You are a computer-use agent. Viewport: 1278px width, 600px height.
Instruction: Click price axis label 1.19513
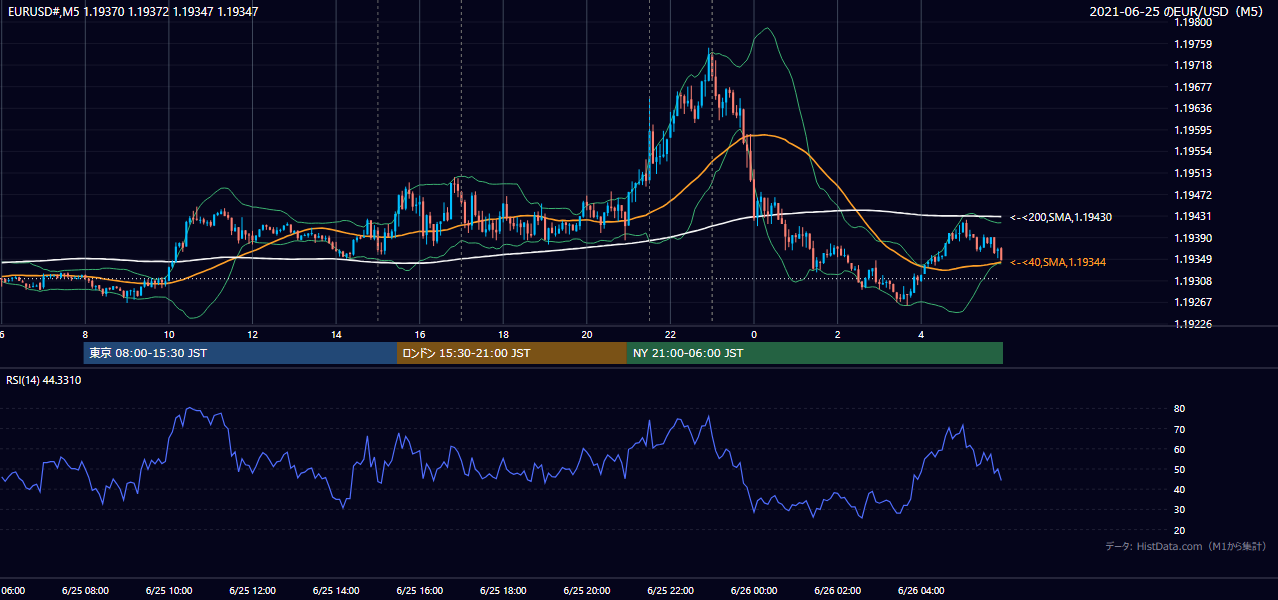(x=1194, y=173)
